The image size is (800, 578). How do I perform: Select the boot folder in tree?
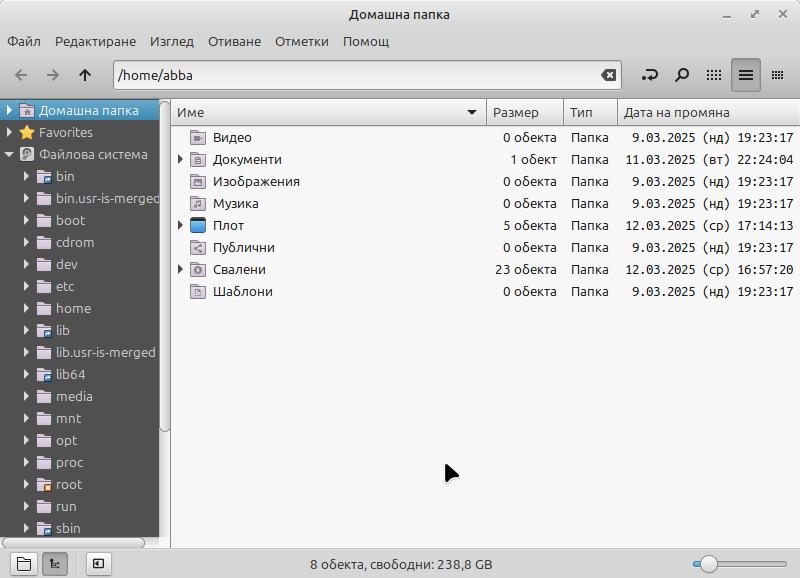click(x=70, y=220)
